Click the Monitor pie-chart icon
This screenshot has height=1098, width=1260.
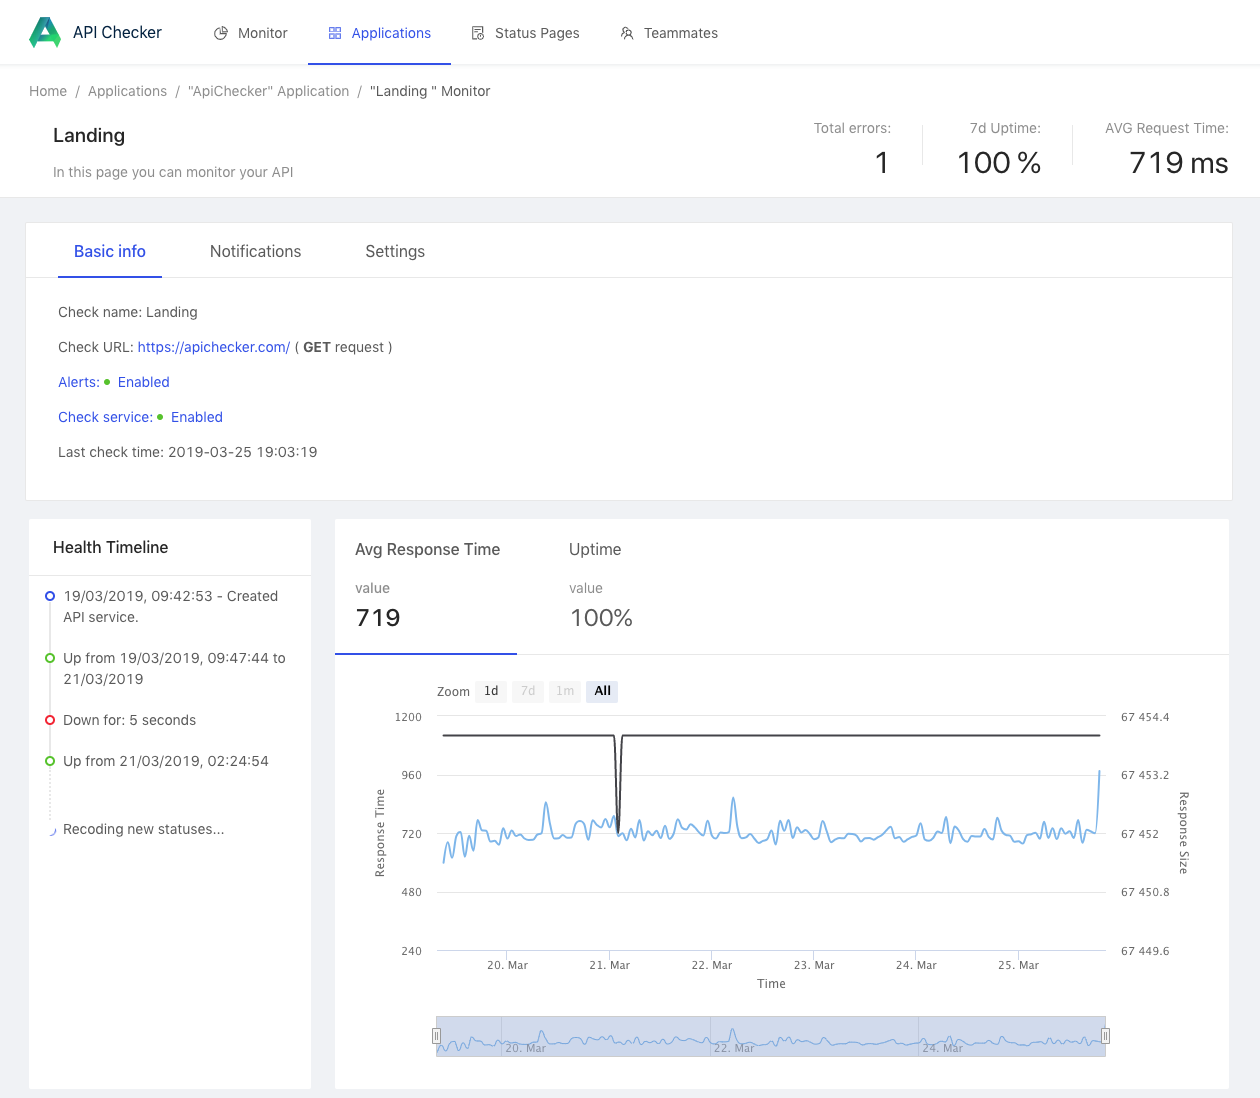click(x=221, y=33)
